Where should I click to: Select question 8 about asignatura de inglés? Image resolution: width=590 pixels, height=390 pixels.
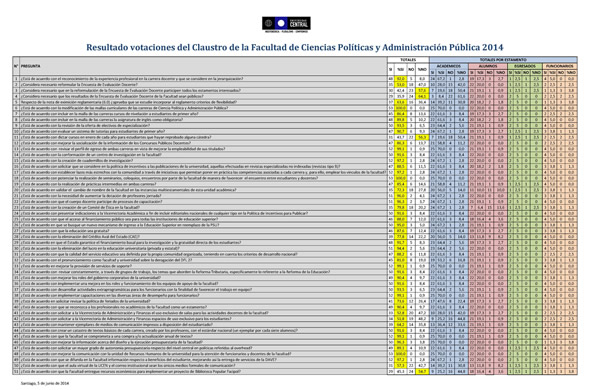coord(102,120)
